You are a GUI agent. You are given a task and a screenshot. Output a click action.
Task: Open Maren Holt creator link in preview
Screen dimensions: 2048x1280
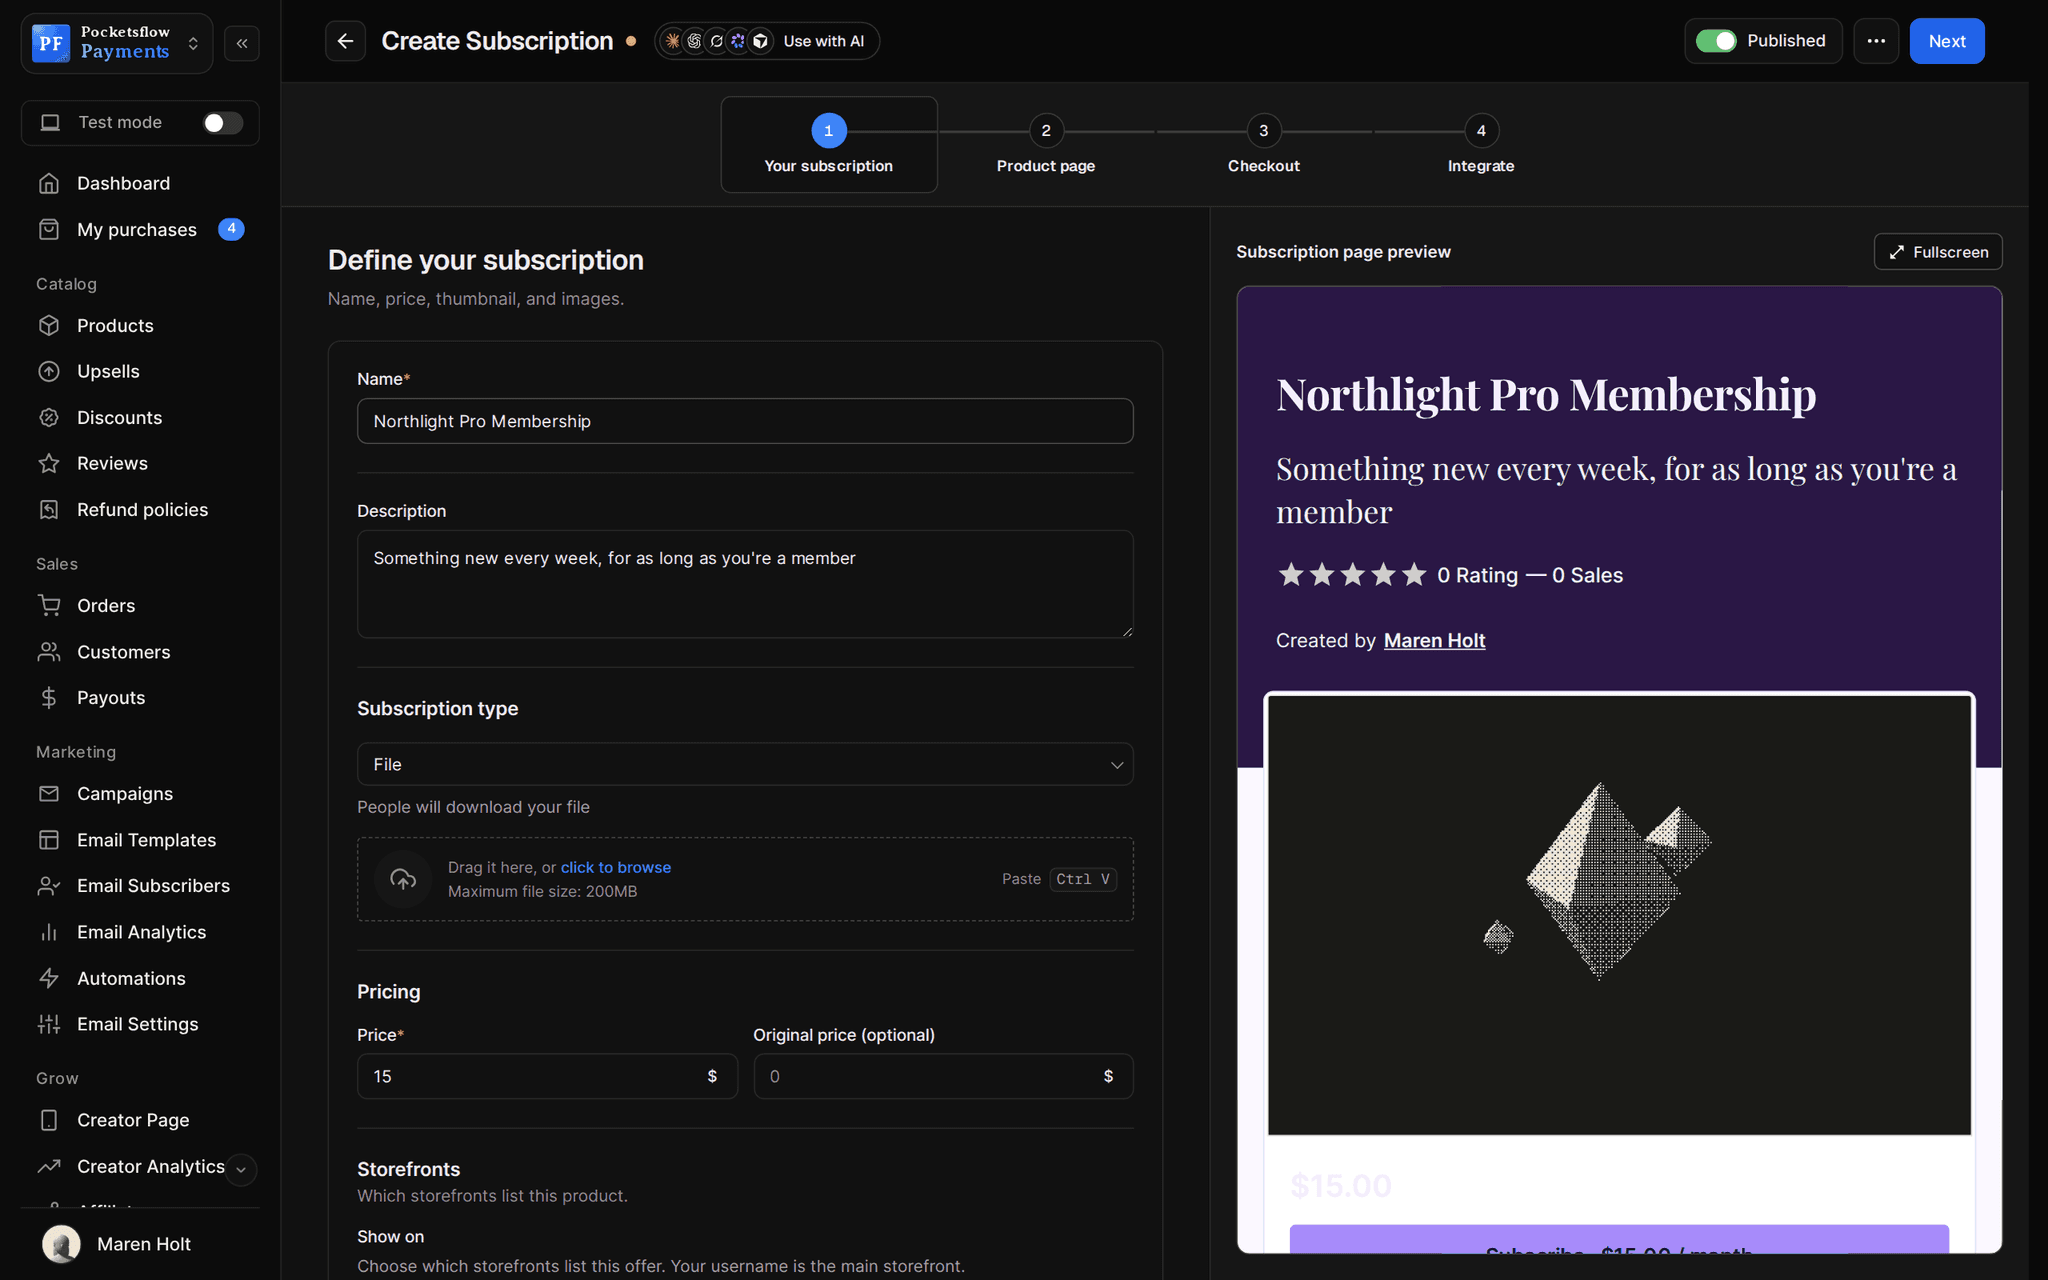pyautogui.click(x=1434, y=640)
